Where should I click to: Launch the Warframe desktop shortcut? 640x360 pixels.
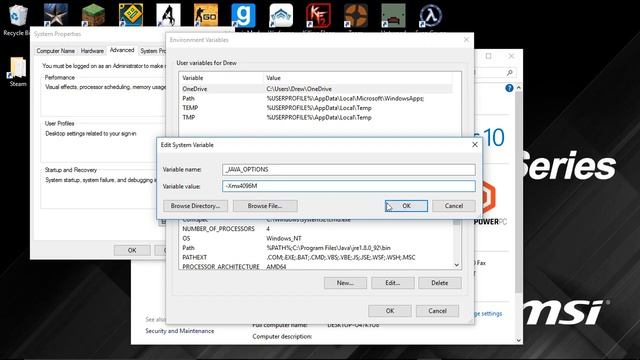pos(281,16)
